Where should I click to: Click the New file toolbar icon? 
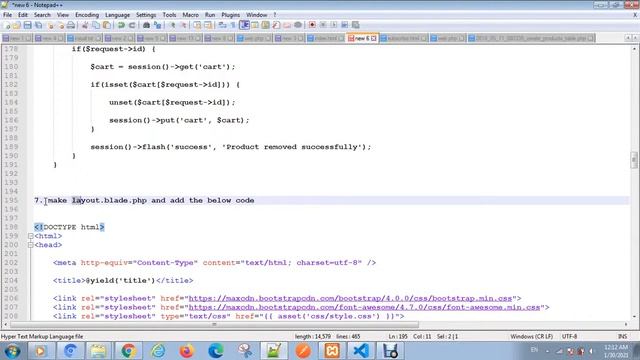click(x=7, y=25)
